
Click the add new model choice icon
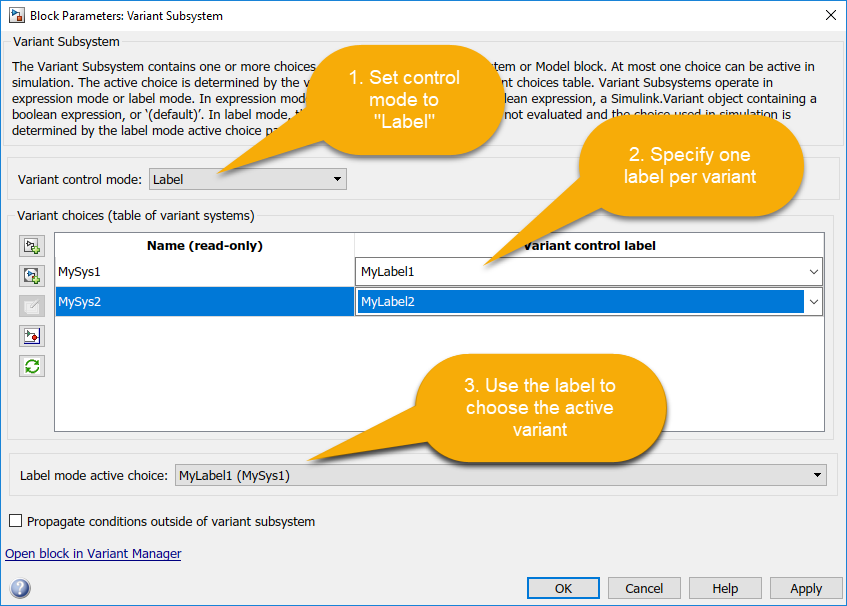tap(32, 276)
